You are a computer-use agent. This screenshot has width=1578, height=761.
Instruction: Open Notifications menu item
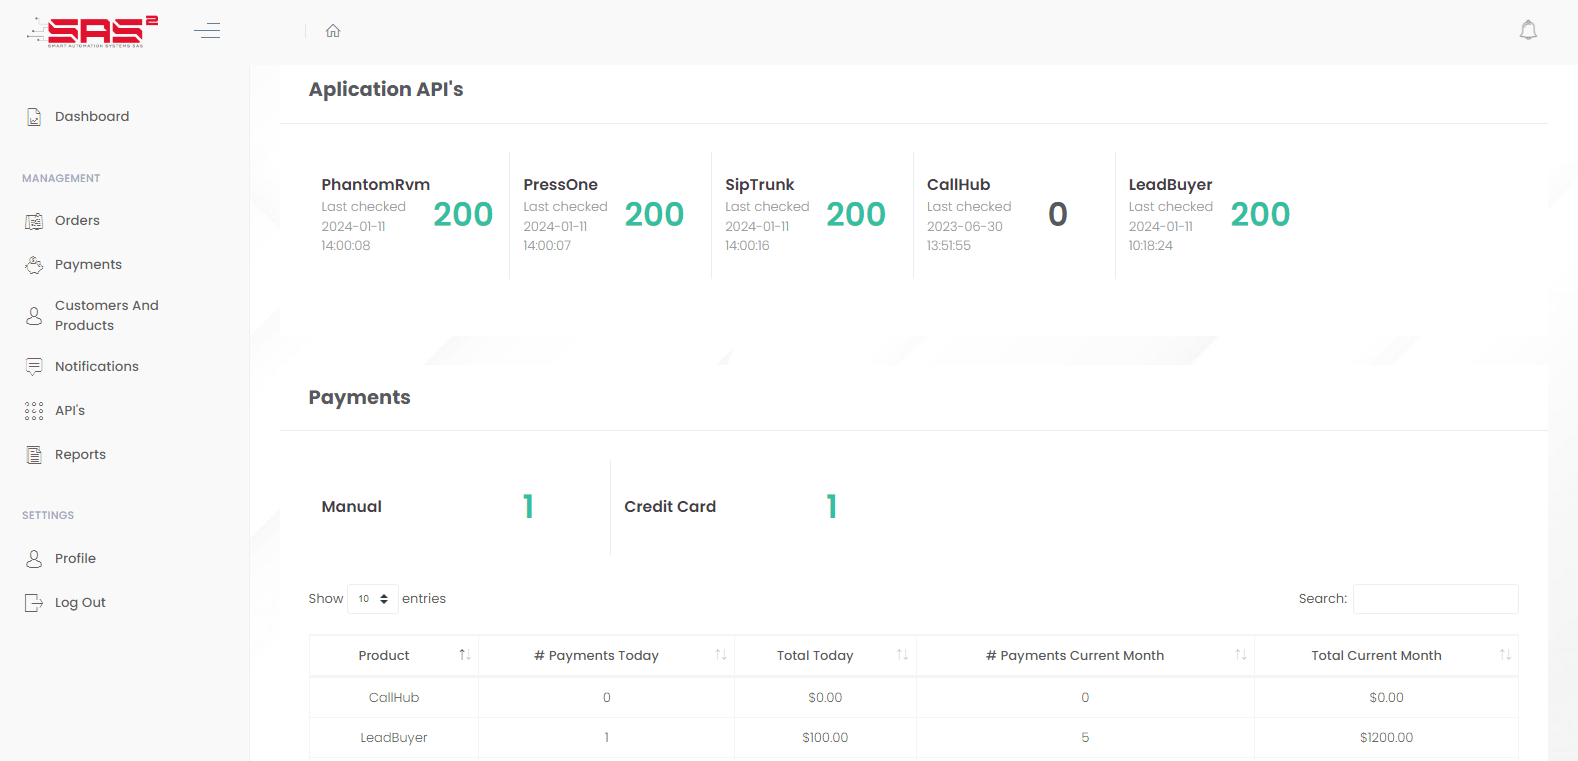(97, 367)
